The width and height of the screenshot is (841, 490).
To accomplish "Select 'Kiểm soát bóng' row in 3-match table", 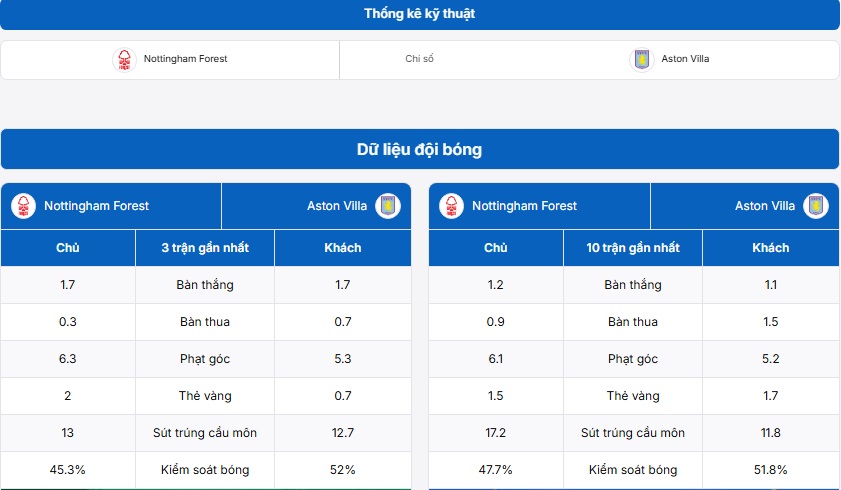I will pyautogui.click(x=205, y=470).
